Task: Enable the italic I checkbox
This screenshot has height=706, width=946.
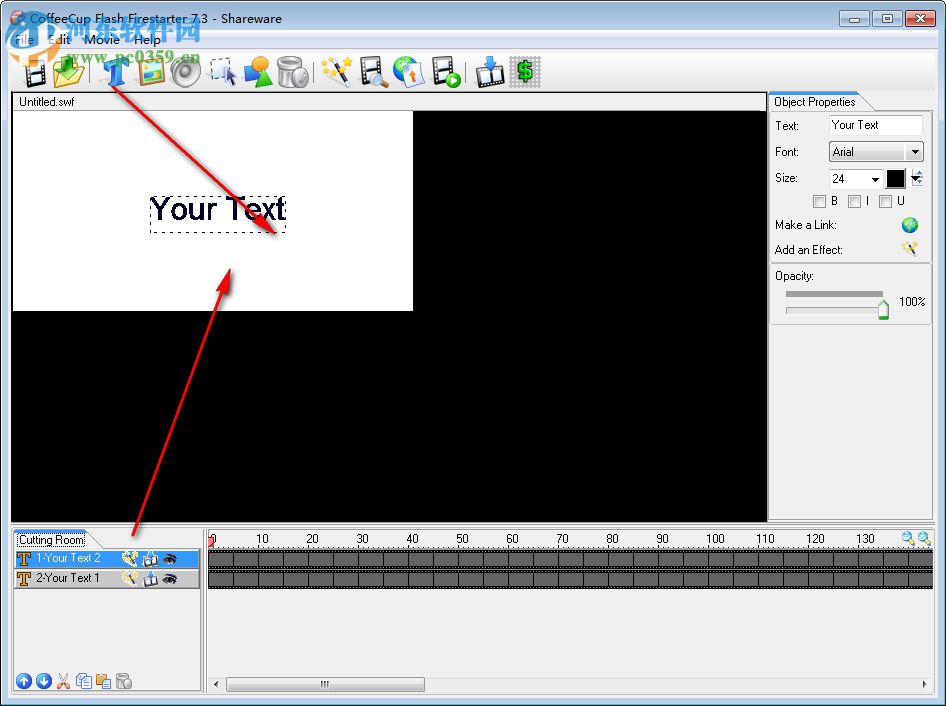Action: click(854, 202)
